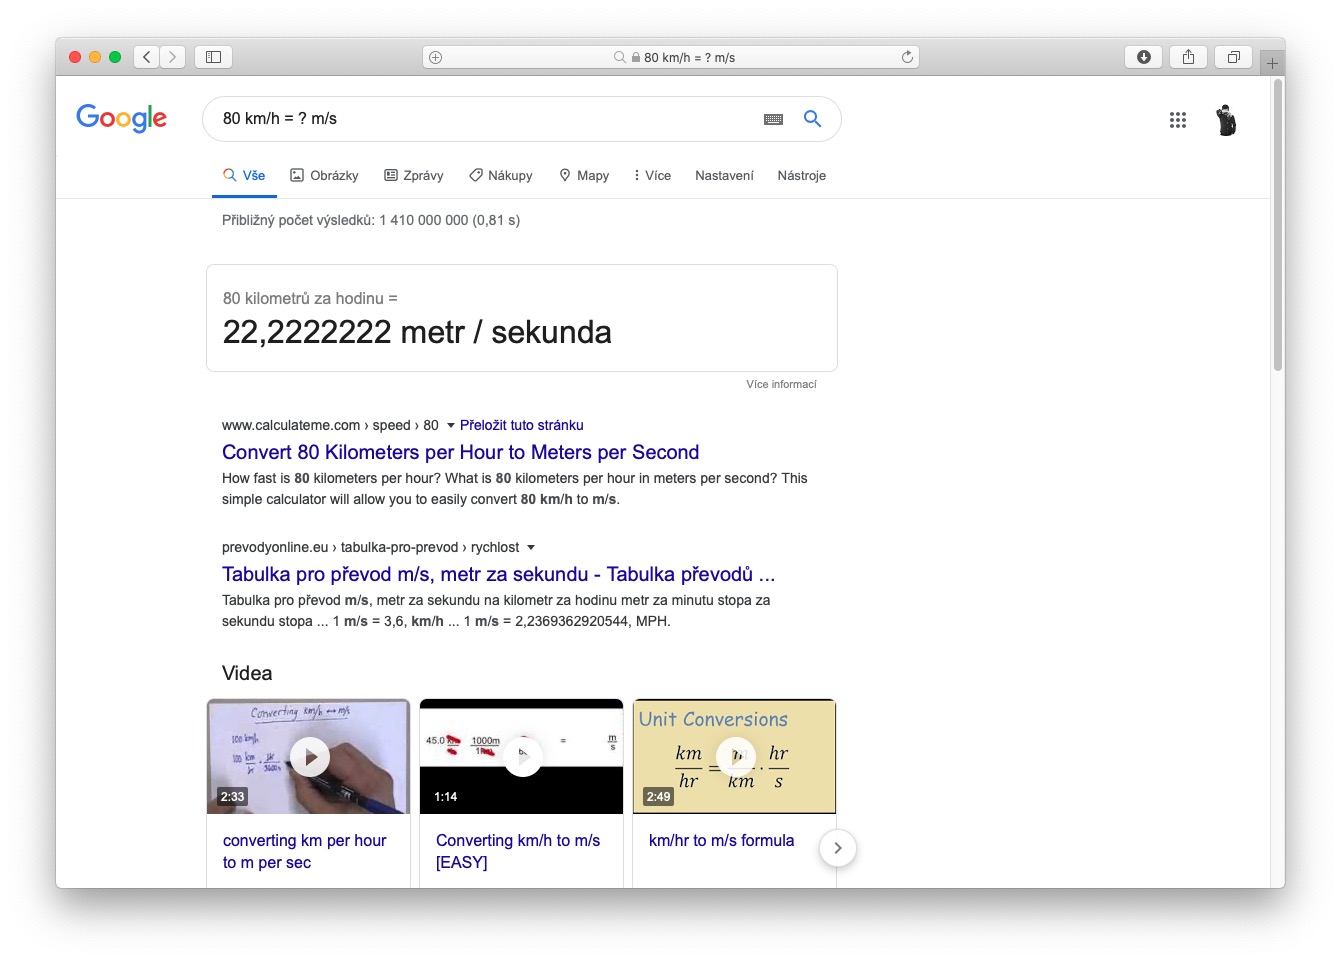Click the 'www.calculateme.com › speed › 80' breadcrumb

pyautogui.click(x=330, y=425)
